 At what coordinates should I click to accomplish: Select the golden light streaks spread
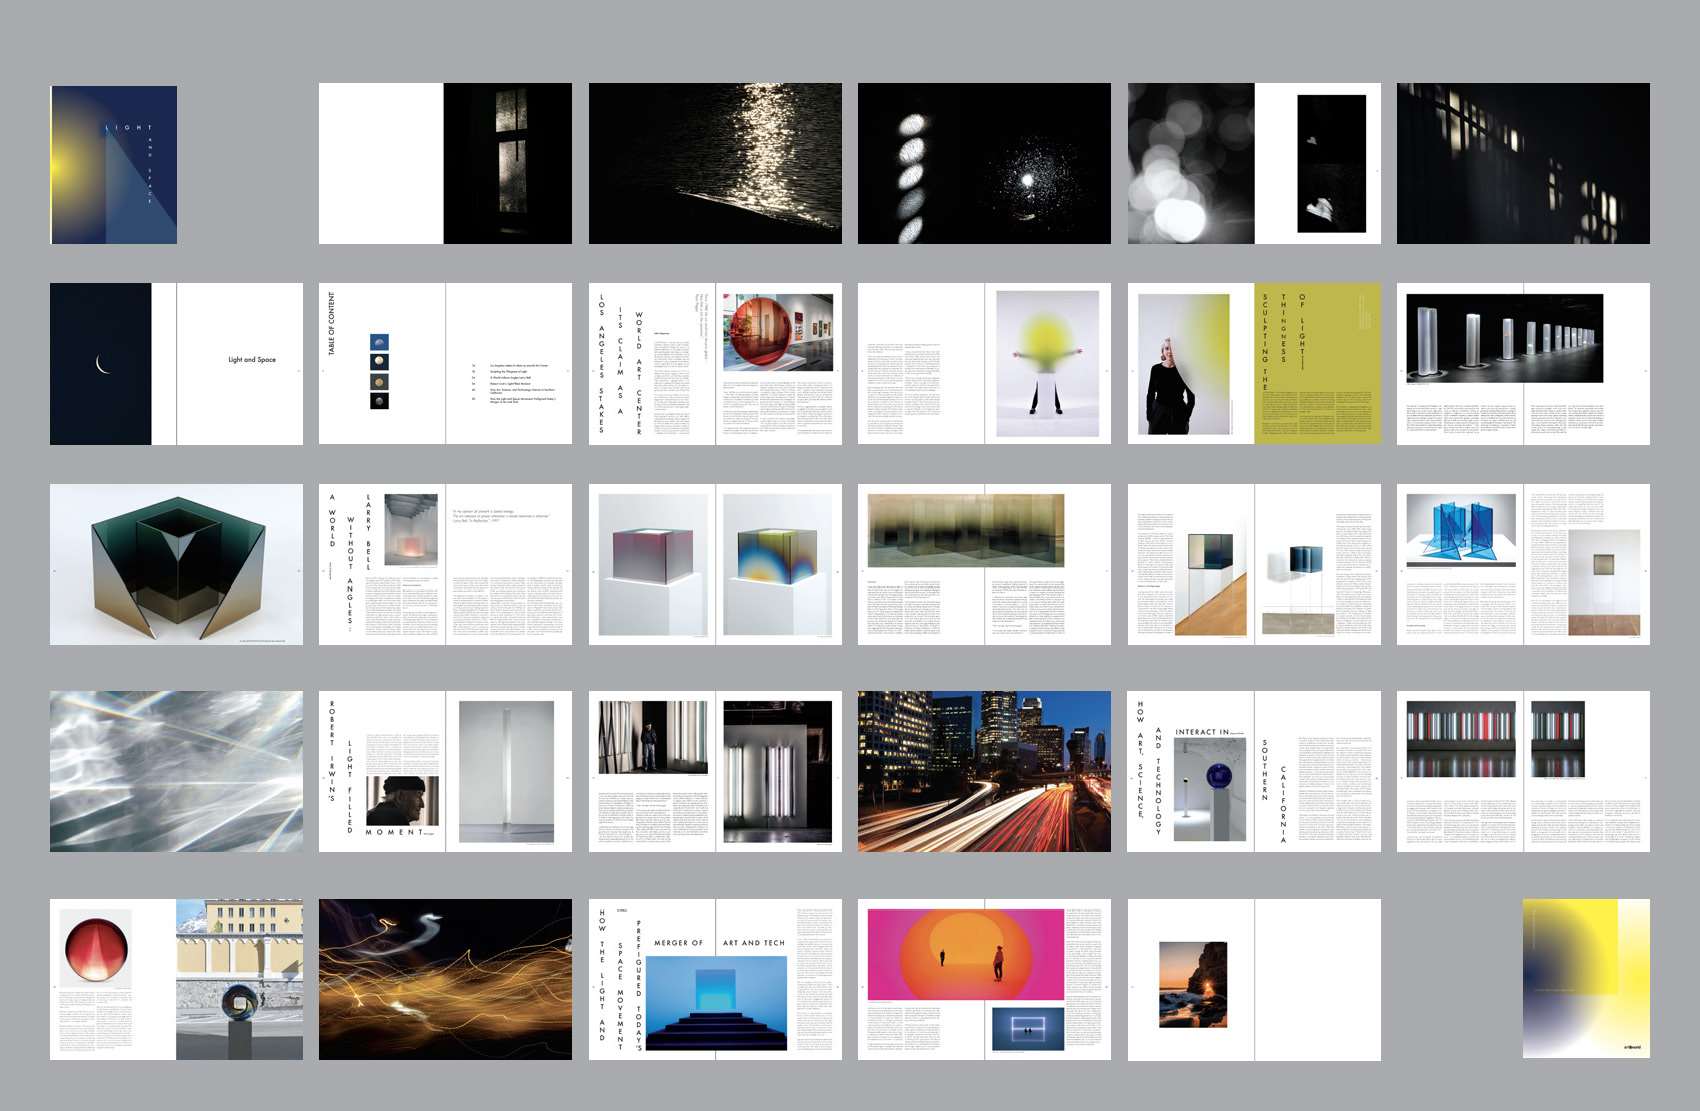tap(445, 979)
